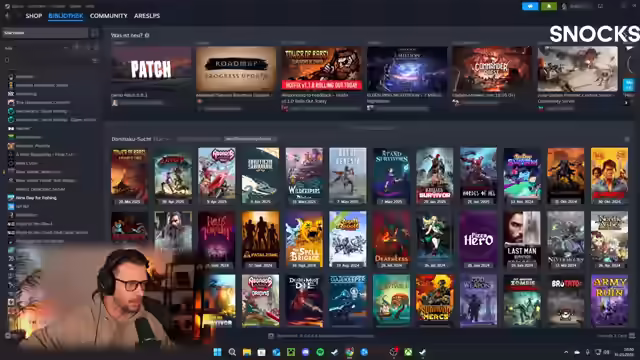Expand the games category dropdown in sidebar
The height and width of the screenshot is (360, 640).
65,48
